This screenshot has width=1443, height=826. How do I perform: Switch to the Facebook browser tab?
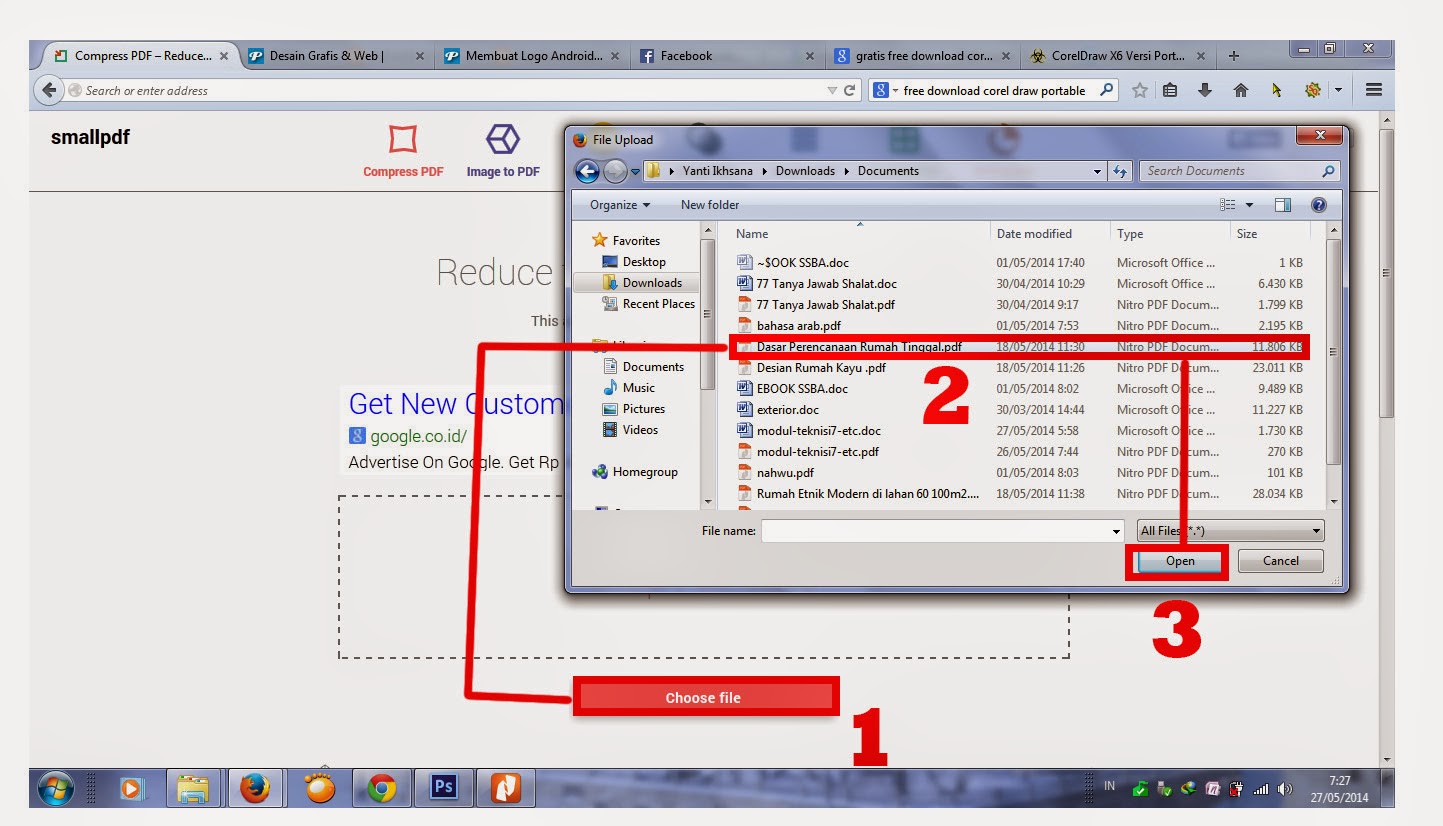point(686,55)
